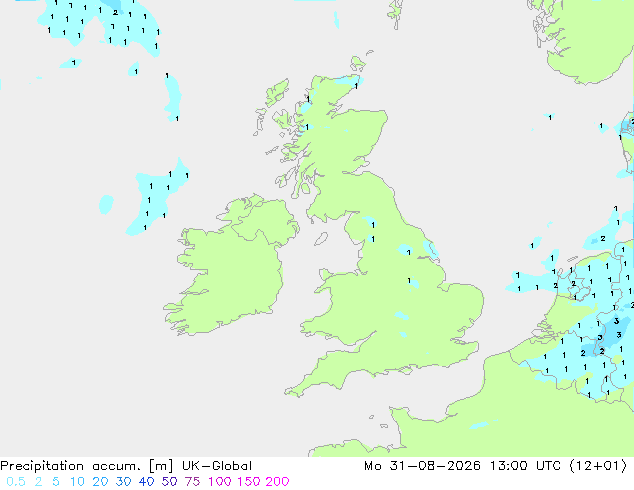Click the Mo 31-08-2026 date label
Viewport: 634px width, 490px height.
coord(422,466)
